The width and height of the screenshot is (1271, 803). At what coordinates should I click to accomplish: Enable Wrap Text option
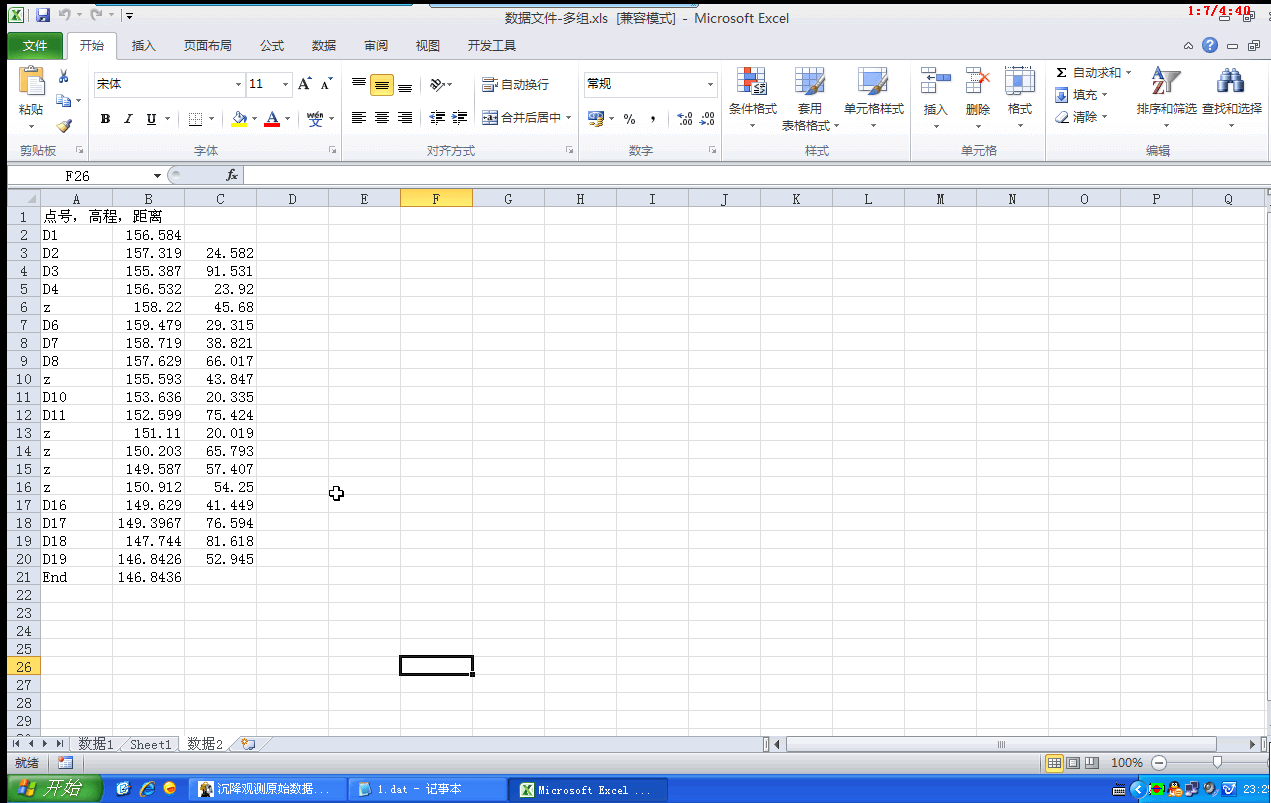[515, 84]
